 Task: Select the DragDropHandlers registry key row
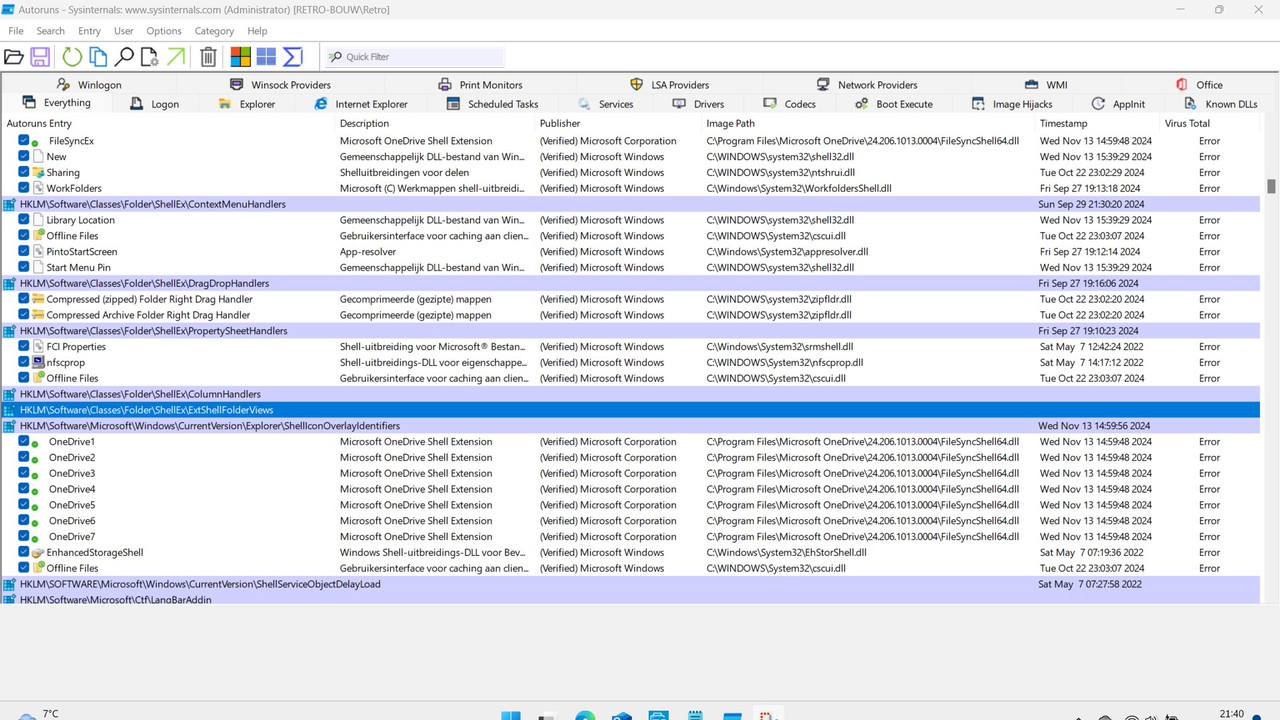(632, 283)
